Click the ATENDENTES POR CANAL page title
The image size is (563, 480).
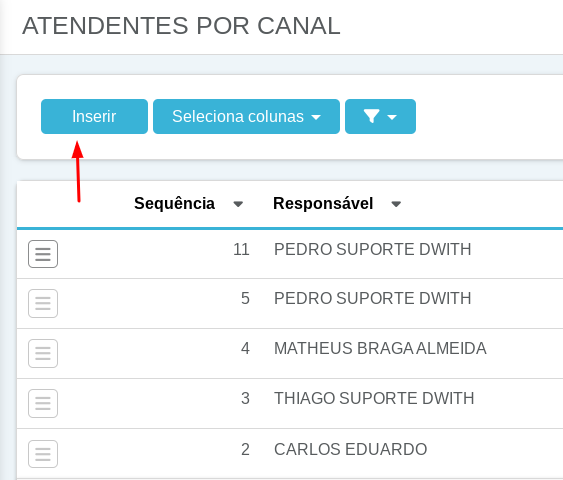pyautogui.click(x=181, y=26)
